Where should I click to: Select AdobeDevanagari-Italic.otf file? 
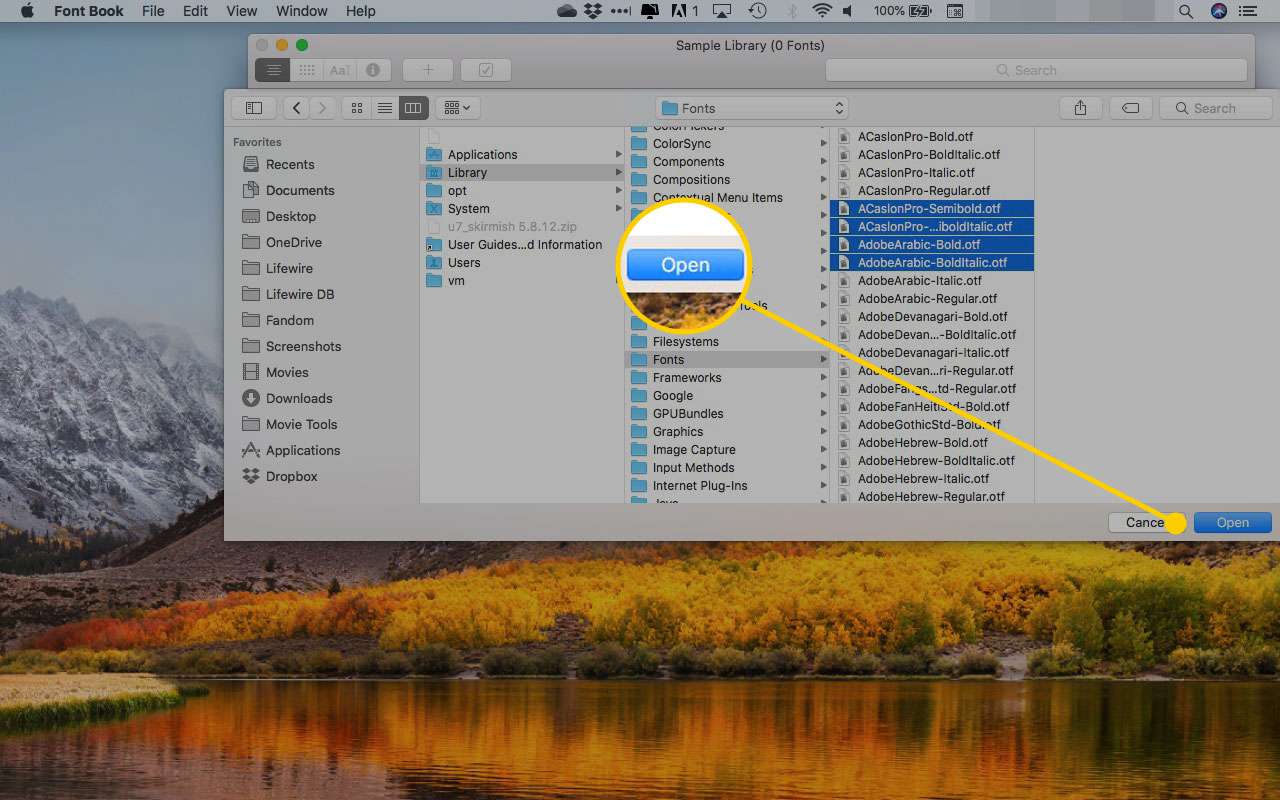pos(932,352)
